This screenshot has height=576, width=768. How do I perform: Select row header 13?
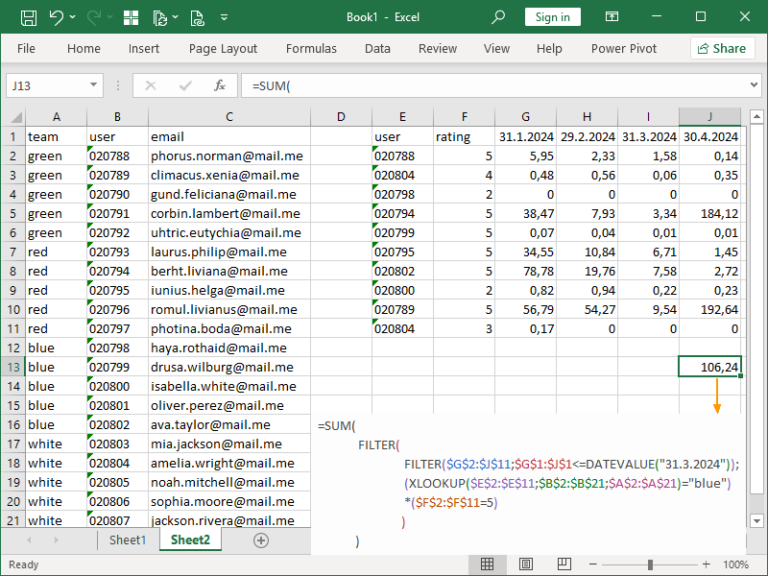13,367
